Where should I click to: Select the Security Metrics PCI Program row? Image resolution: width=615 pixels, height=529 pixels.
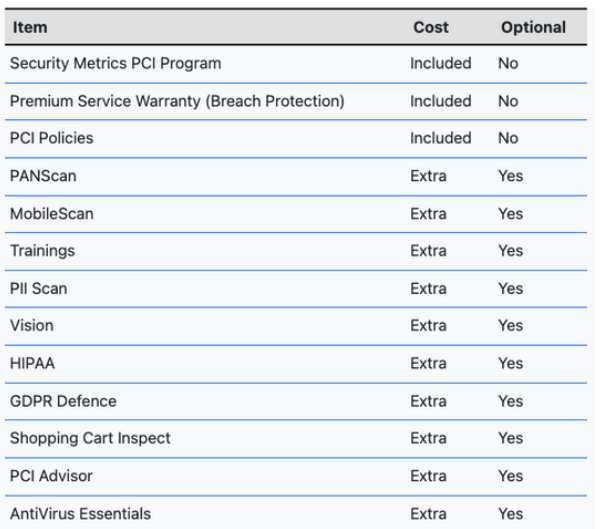pyautogui.click(x=115, y=63)
